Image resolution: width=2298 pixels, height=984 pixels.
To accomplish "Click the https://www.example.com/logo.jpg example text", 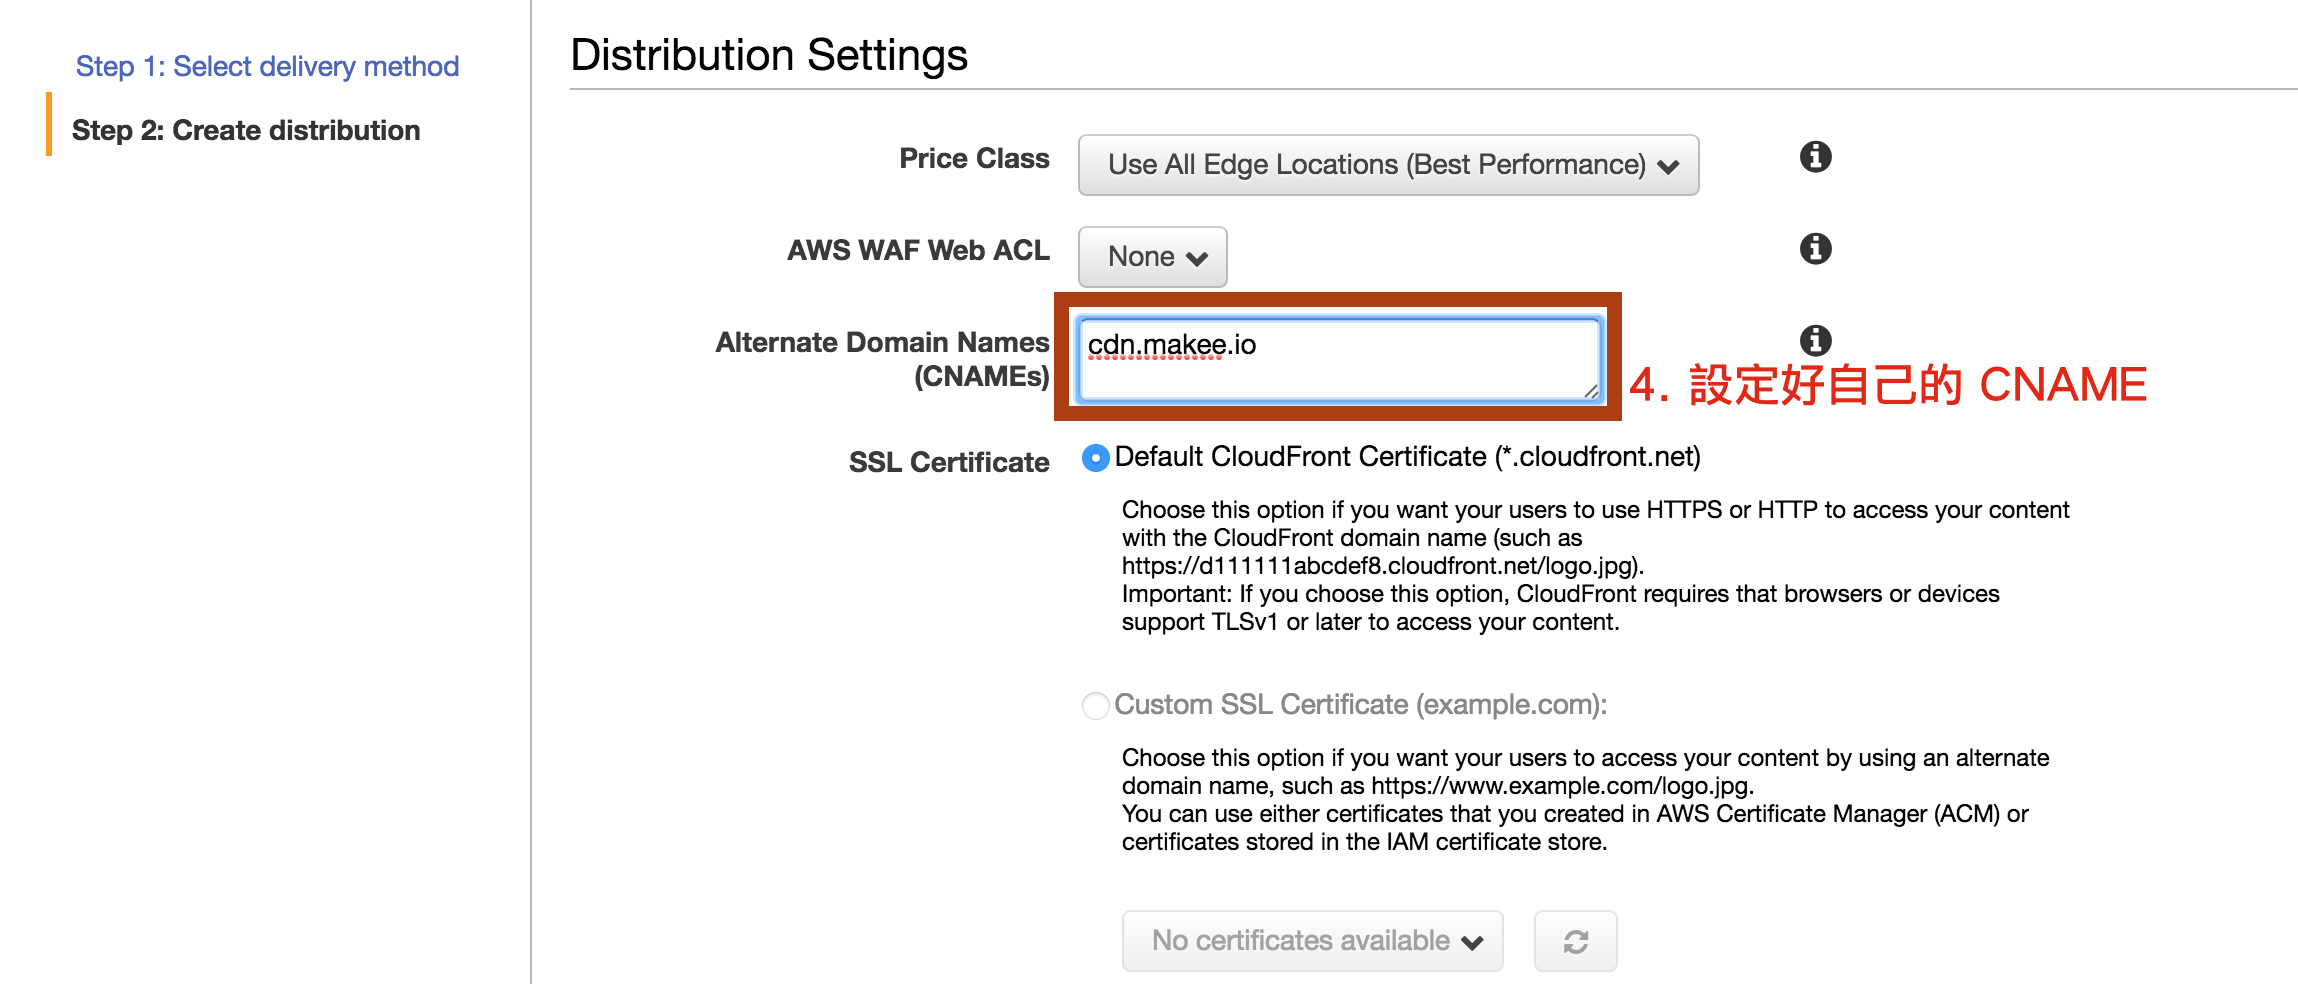I will click(x=1560, y=786).
